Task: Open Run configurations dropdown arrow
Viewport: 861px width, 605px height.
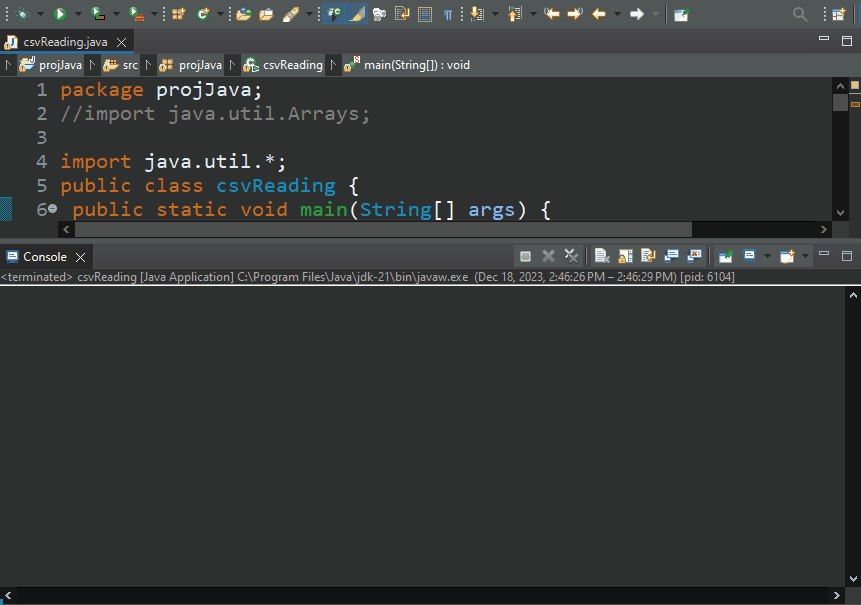Action: [x=78, y=14]
